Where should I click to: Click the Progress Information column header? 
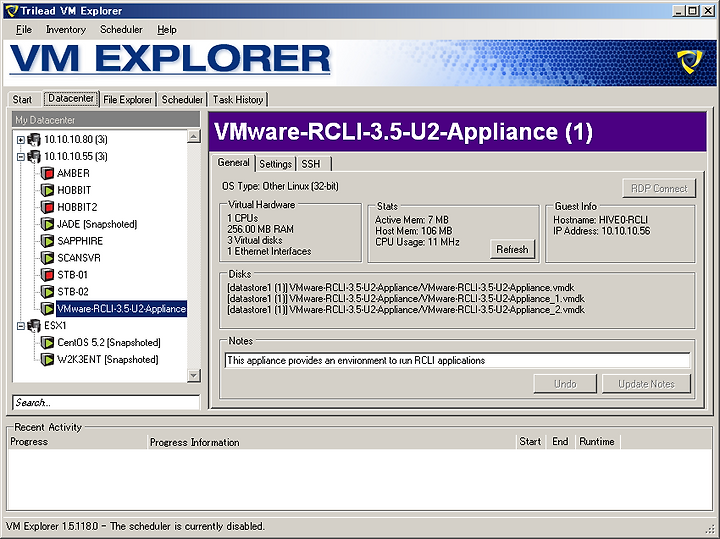pos(331,442)
